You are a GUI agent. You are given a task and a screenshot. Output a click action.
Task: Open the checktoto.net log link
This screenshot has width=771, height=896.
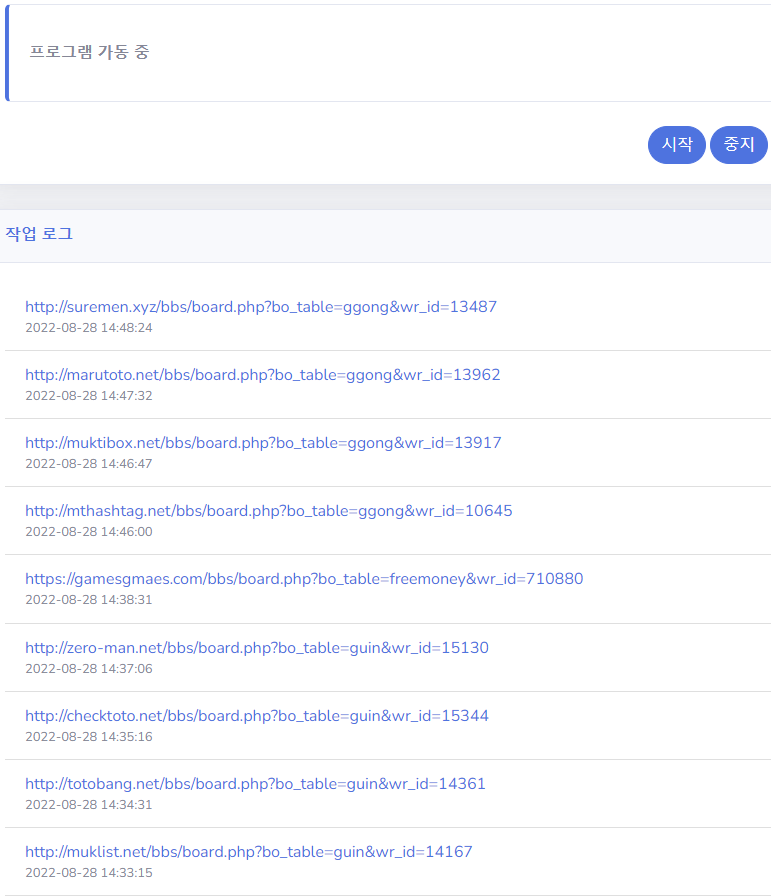point(257,716)
